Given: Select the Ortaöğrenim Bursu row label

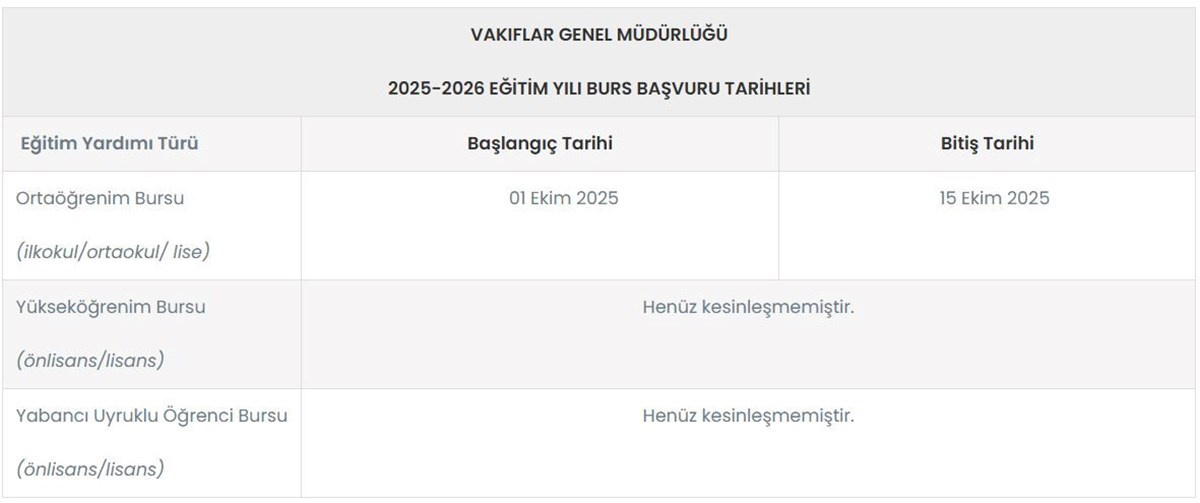Looking at the screenshot, I should 100,198.
